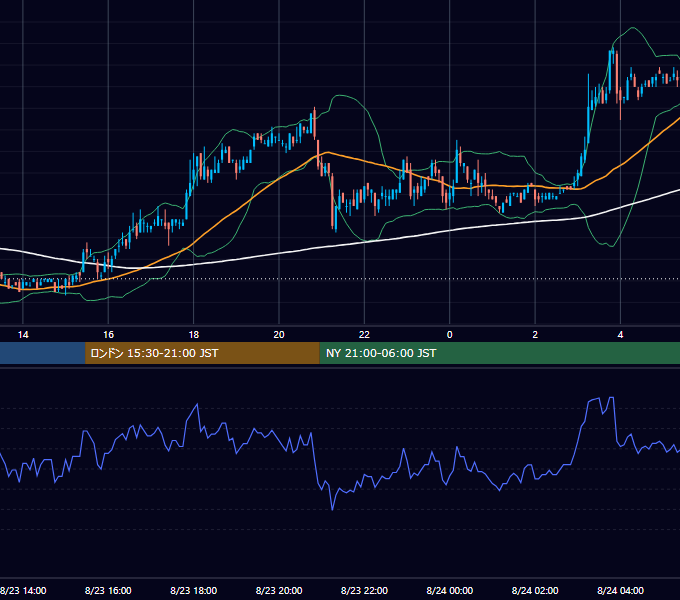Click the 8/24 00:00 time label

[x=450, y=590]
